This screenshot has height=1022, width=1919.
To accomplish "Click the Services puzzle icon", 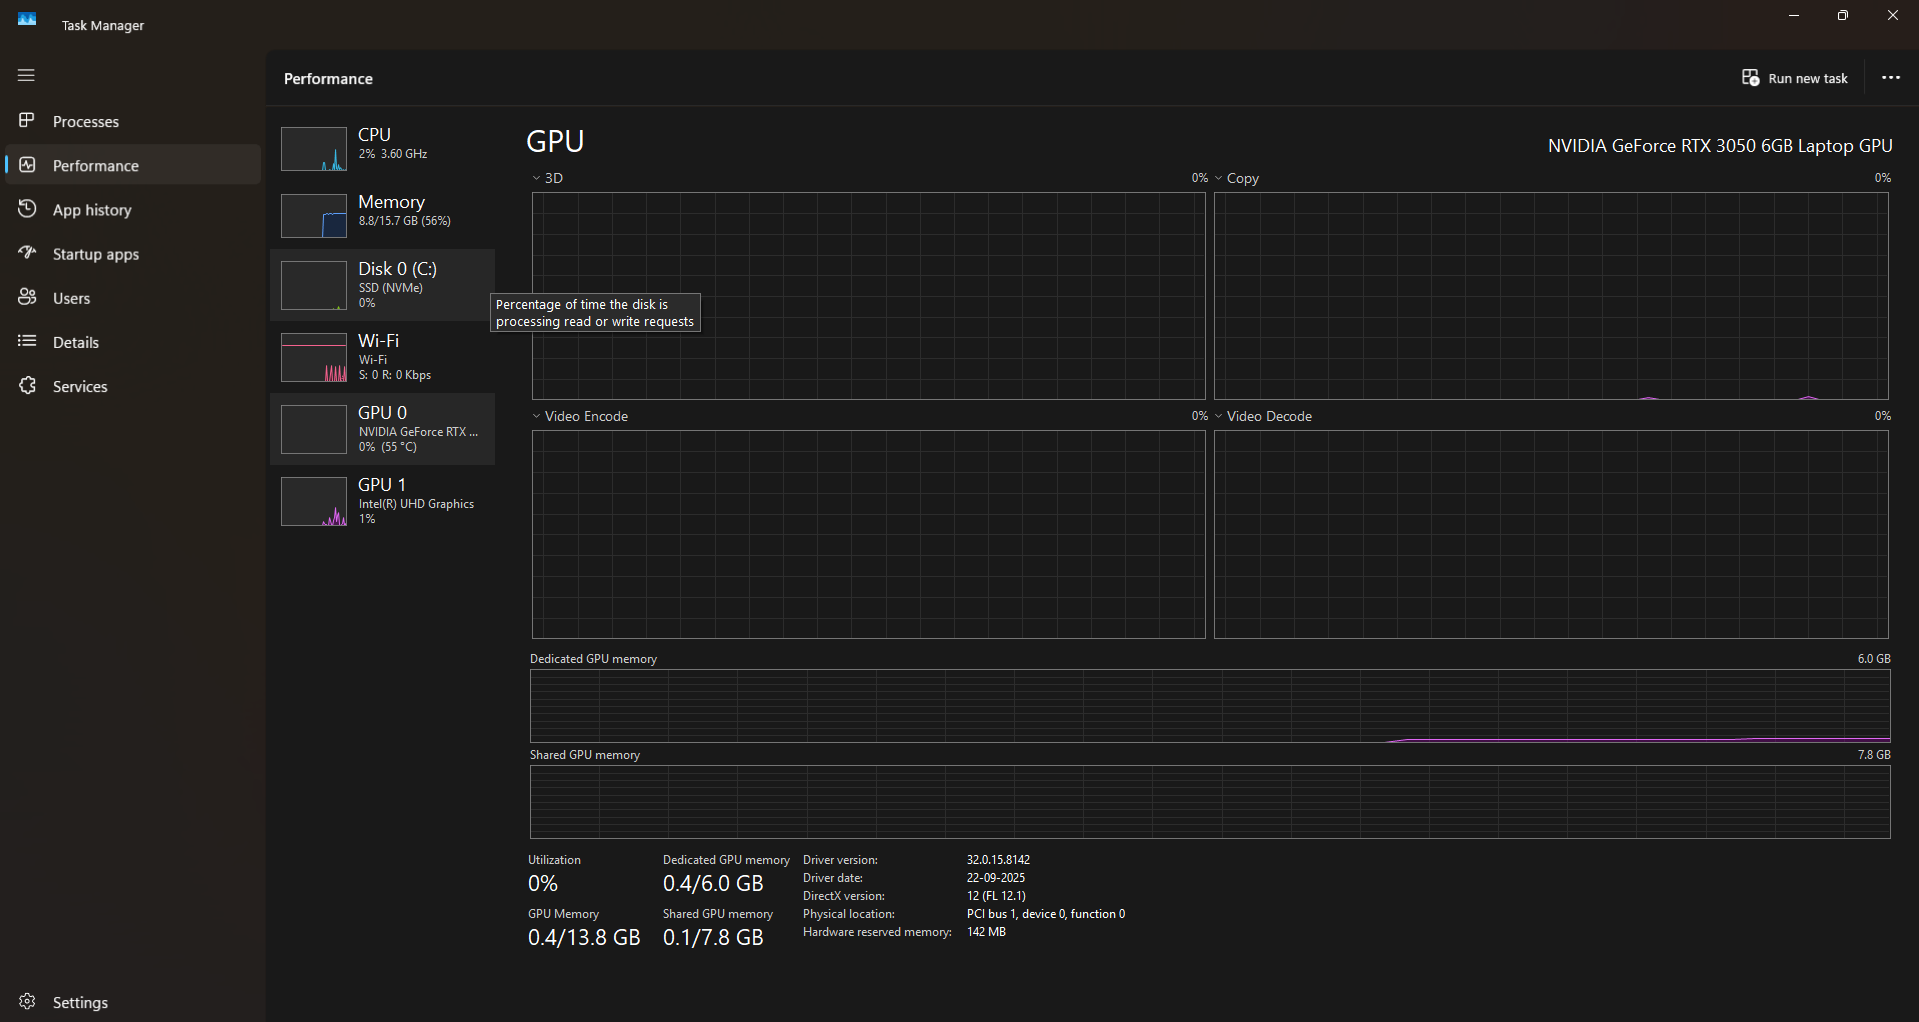I will 27,386.
